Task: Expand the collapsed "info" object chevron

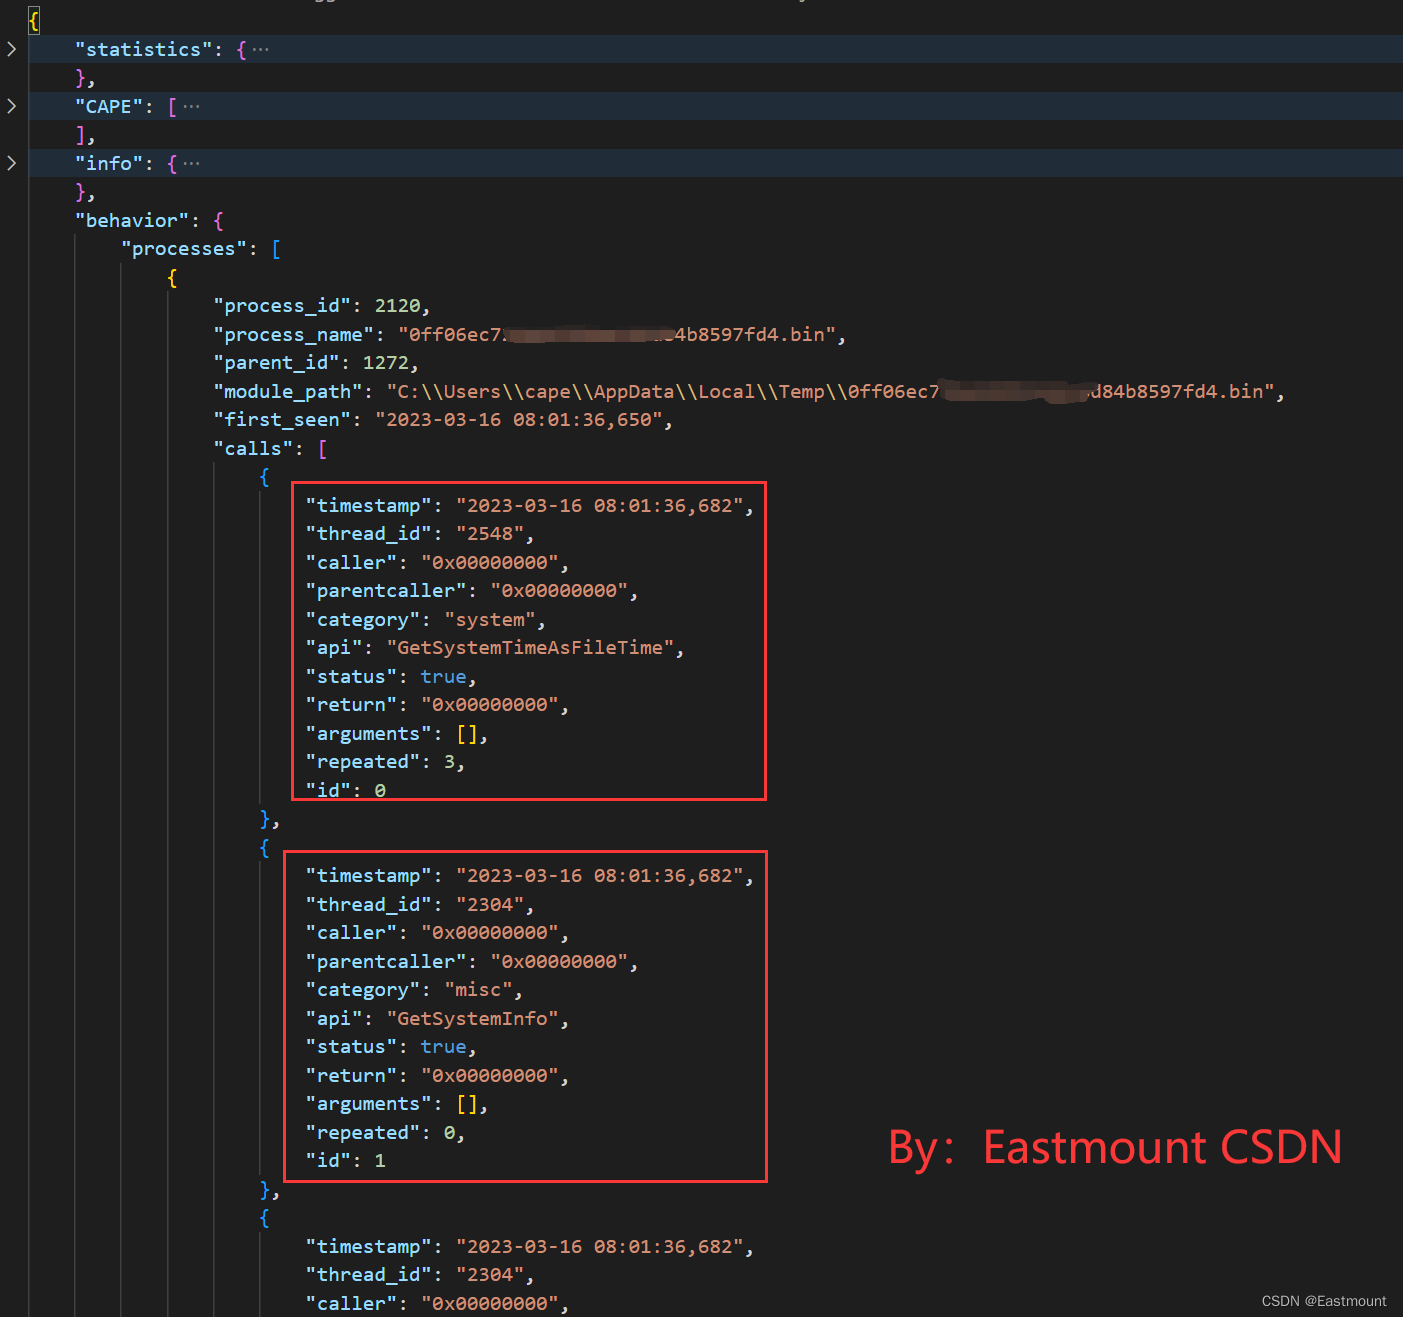Action: click(x=11, y=163)
